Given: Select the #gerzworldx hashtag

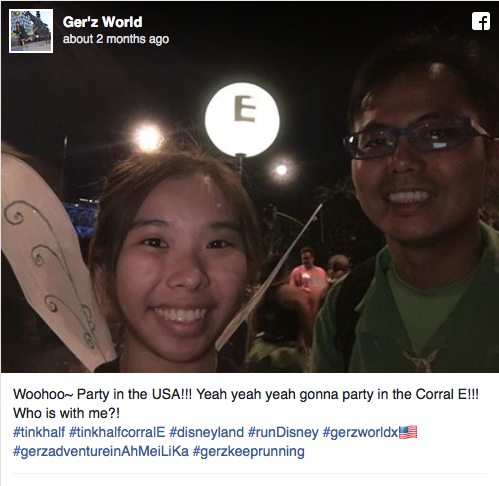Looking at the screenshot, I should 361,432.
